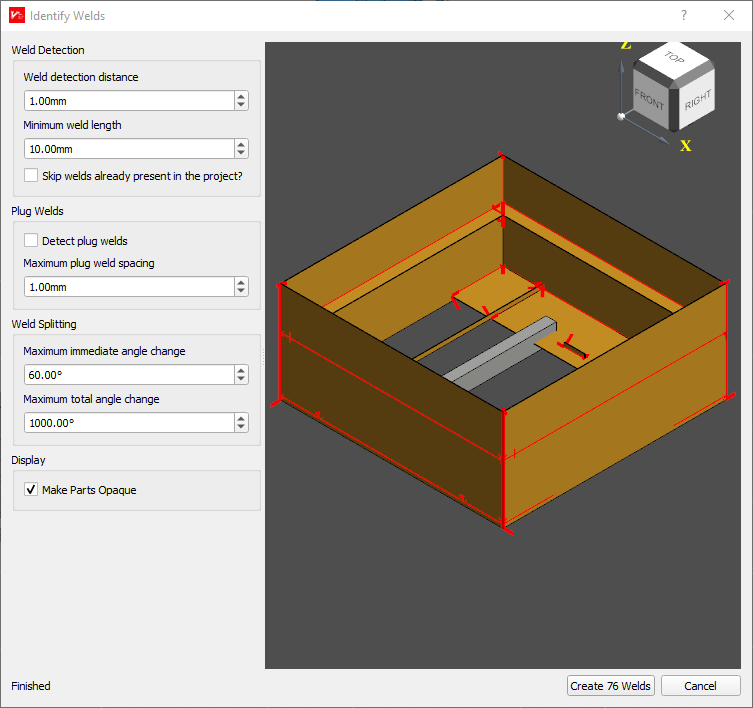Select the Maximum plug weld spacing field
This screenshot has height=708, width=753.
click(x=129, y=287)
